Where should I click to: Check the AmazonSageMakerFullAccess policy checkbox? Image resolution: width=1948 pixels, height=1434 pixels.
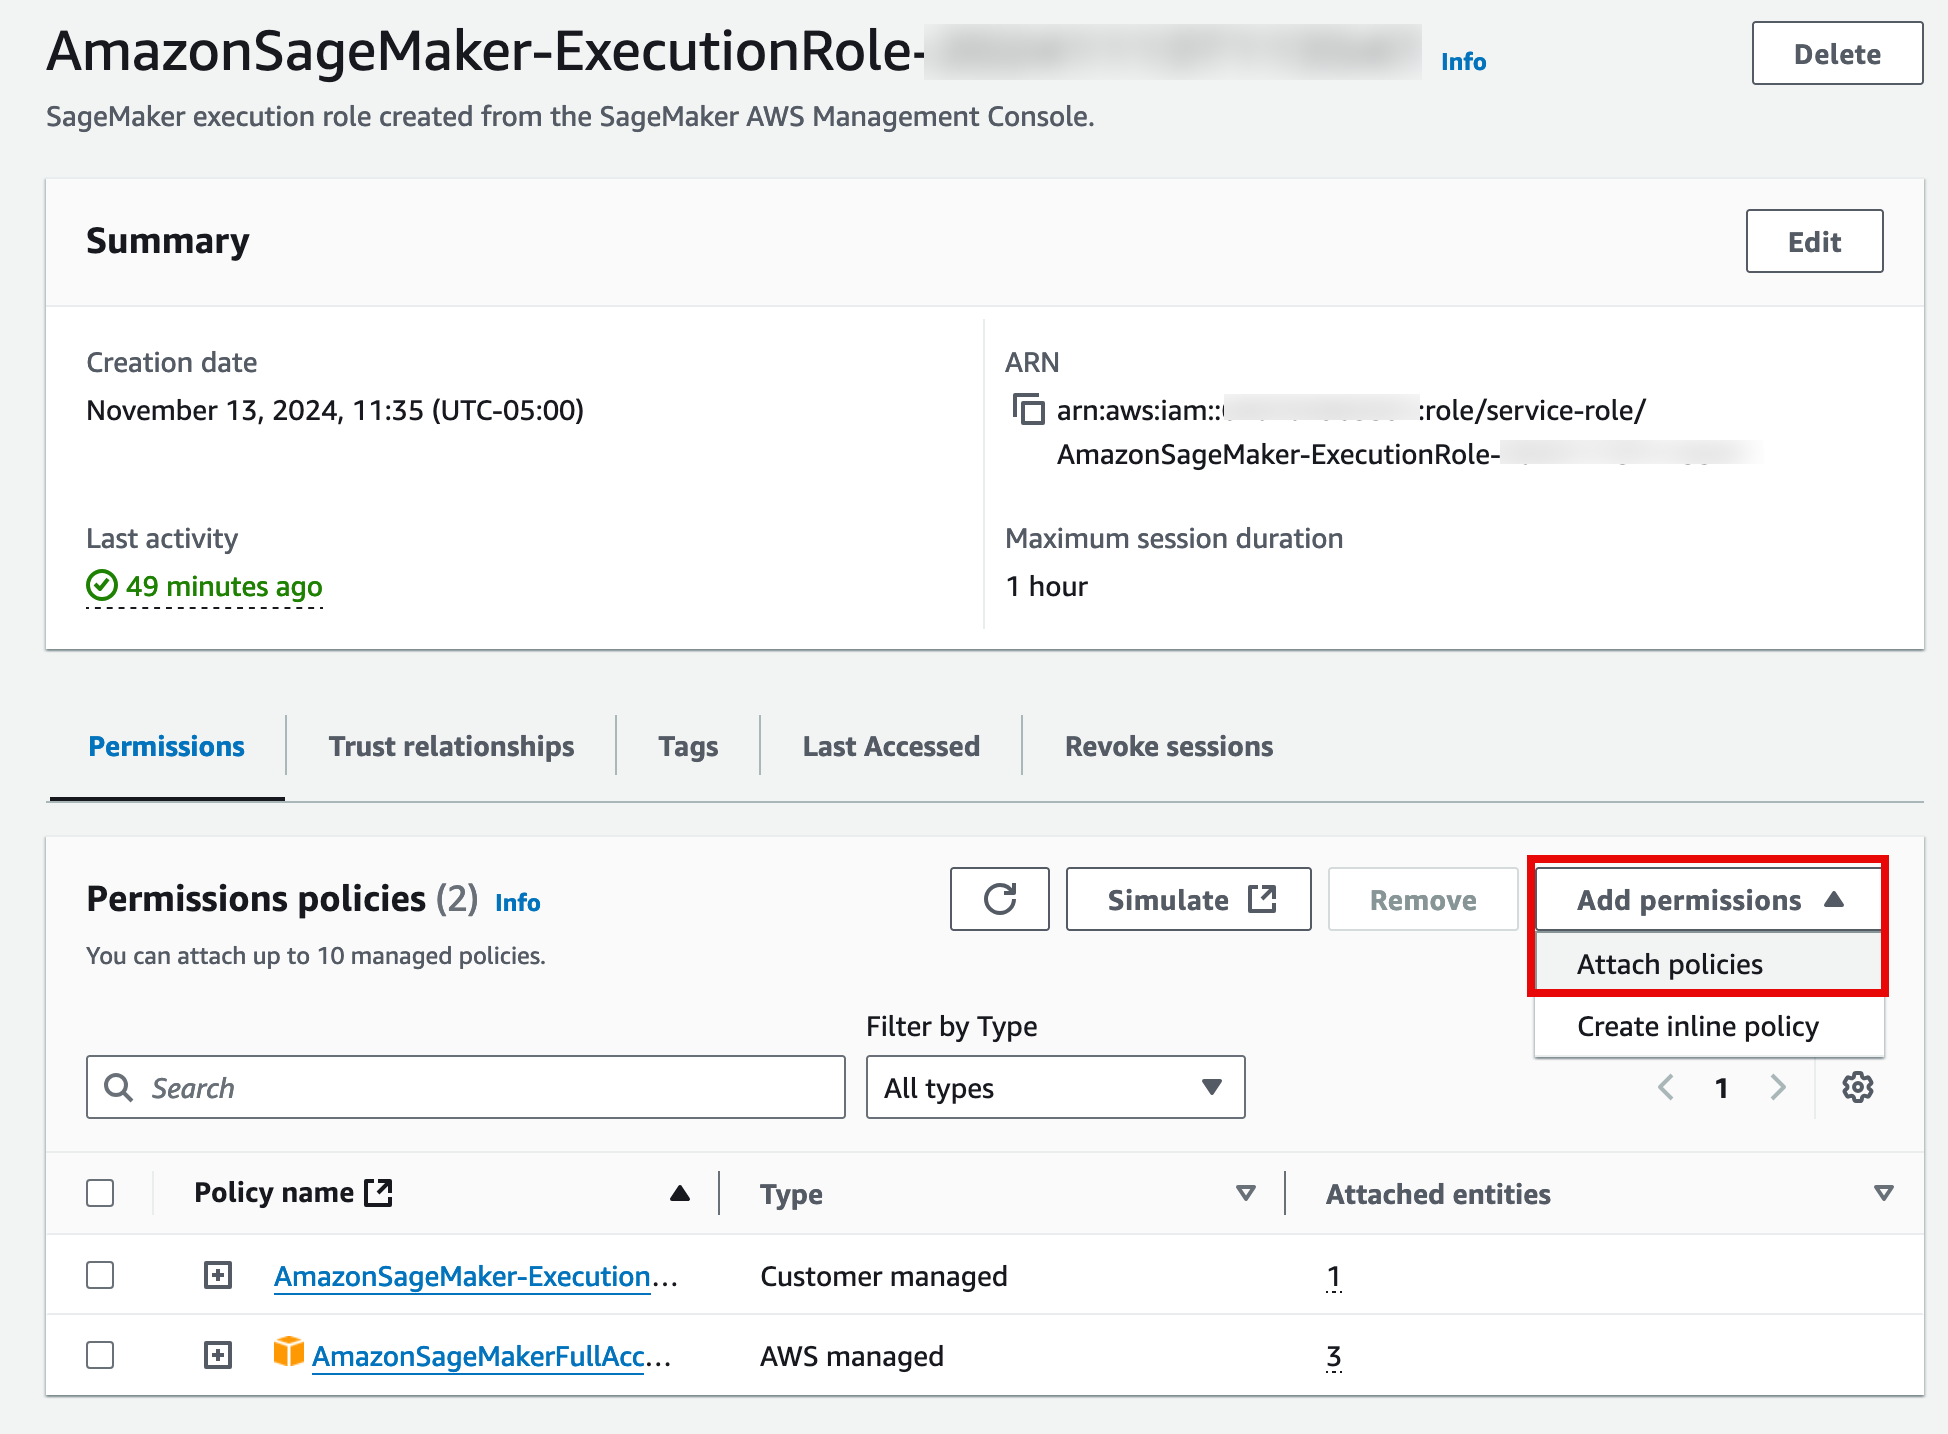click(100, 1355)
